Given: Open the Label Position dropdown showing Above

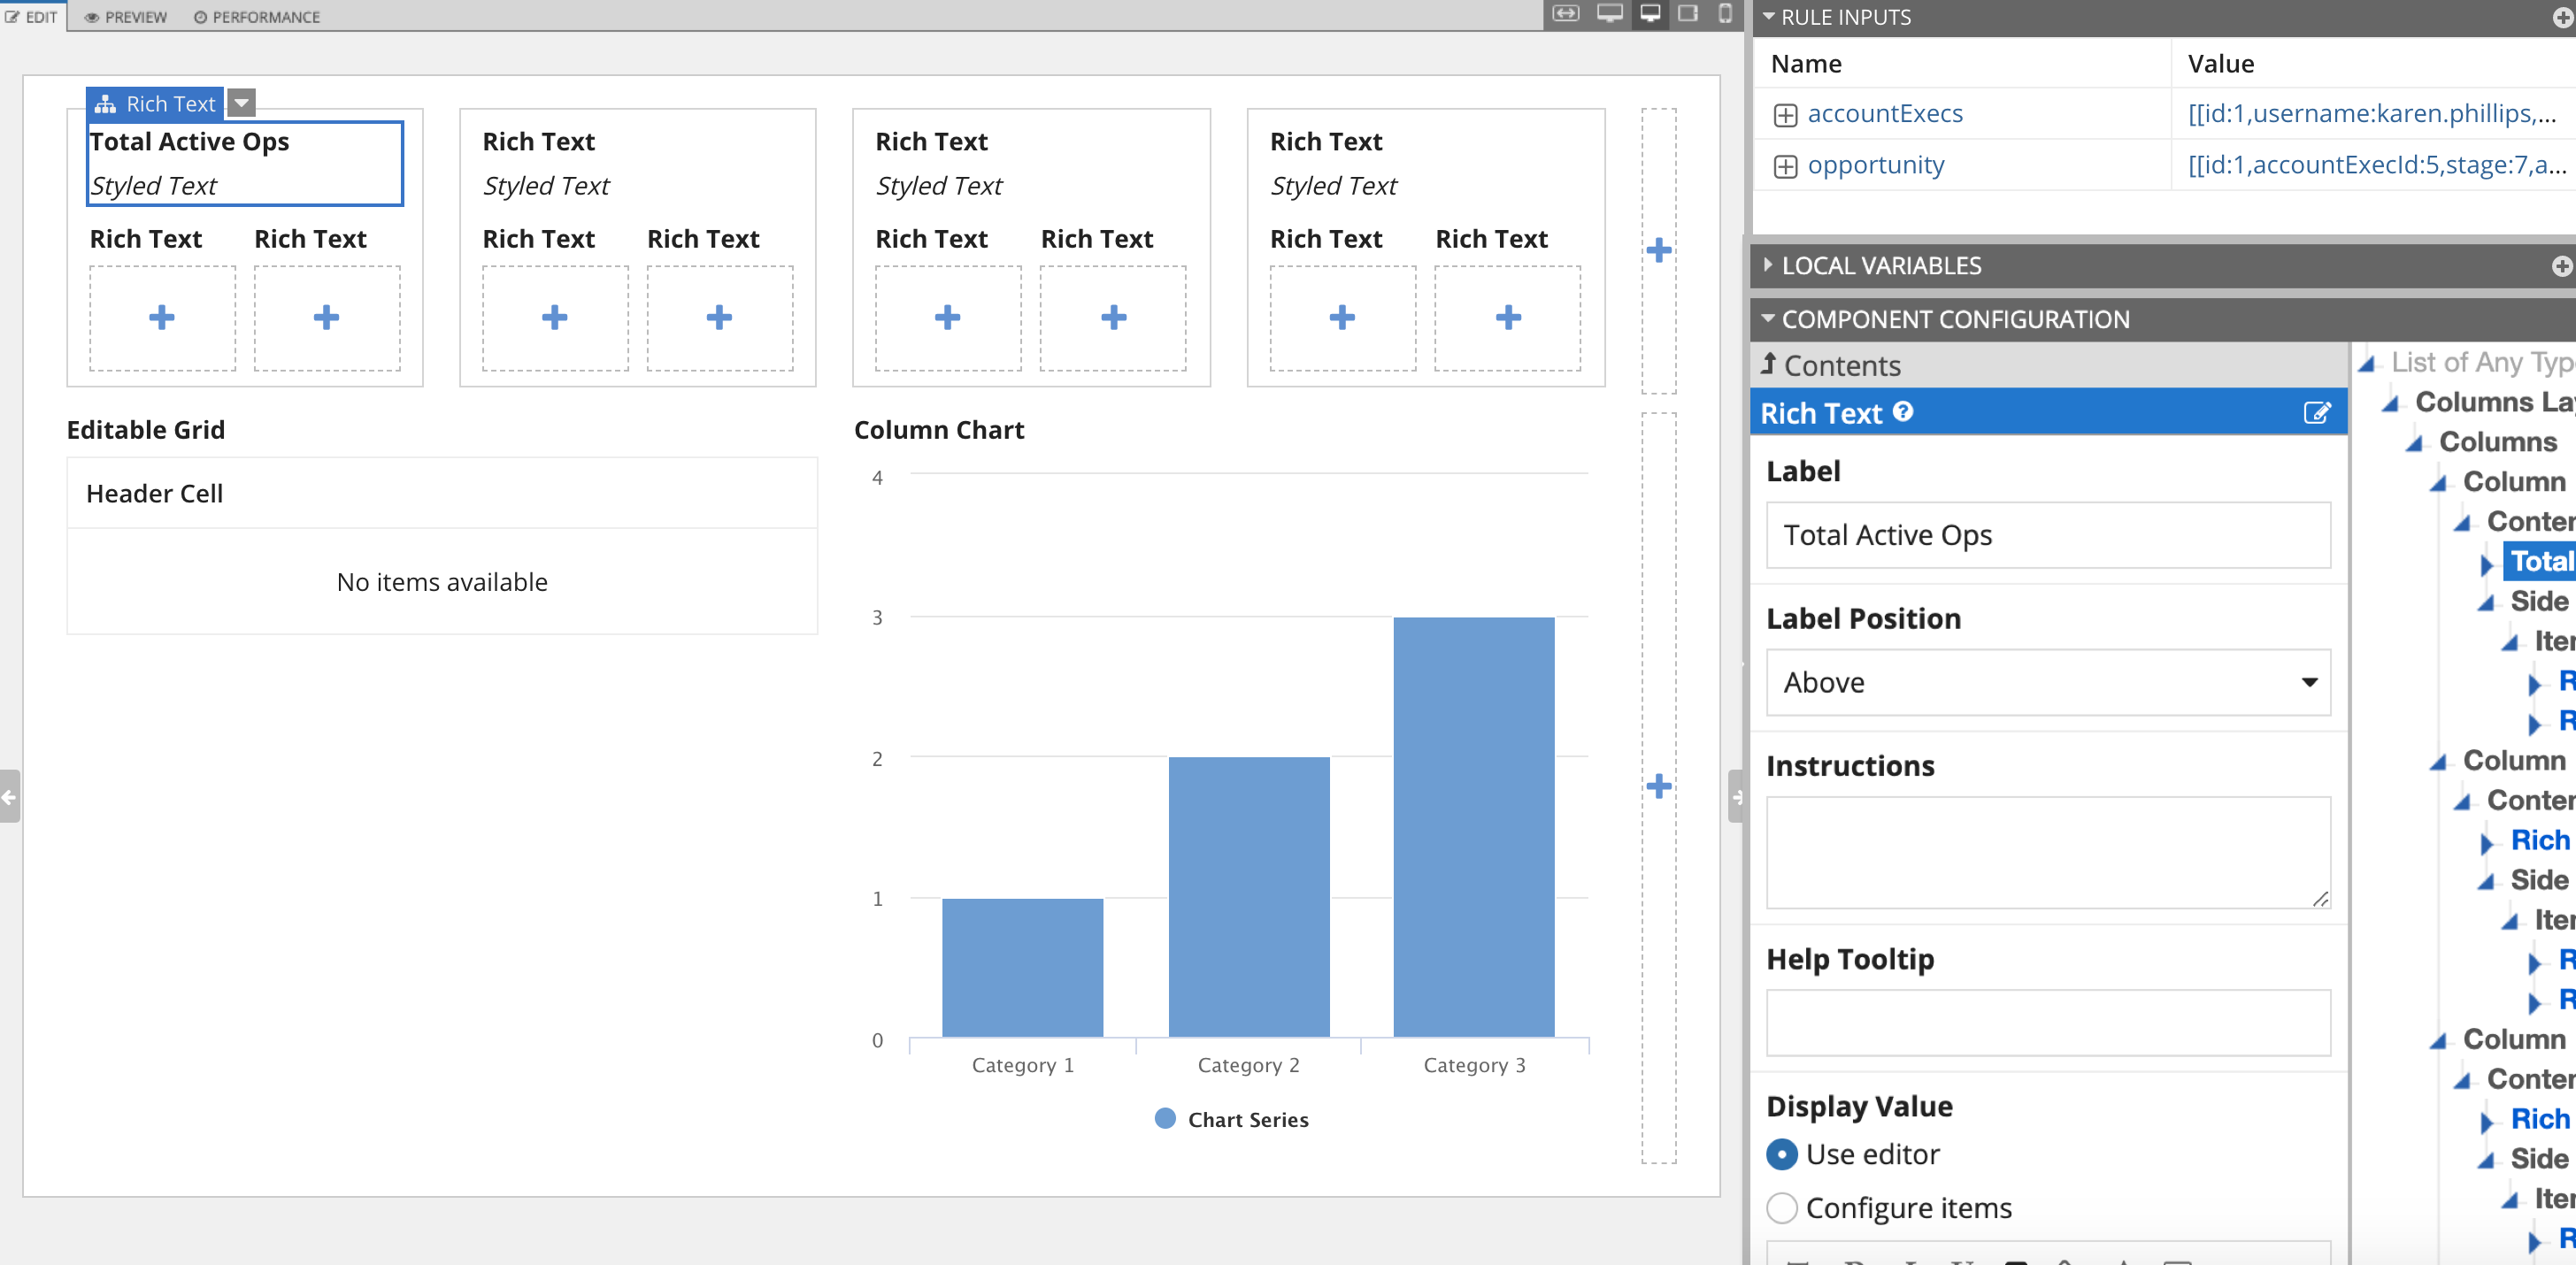Looking at the screenshot, I should tap(2048, 683).
